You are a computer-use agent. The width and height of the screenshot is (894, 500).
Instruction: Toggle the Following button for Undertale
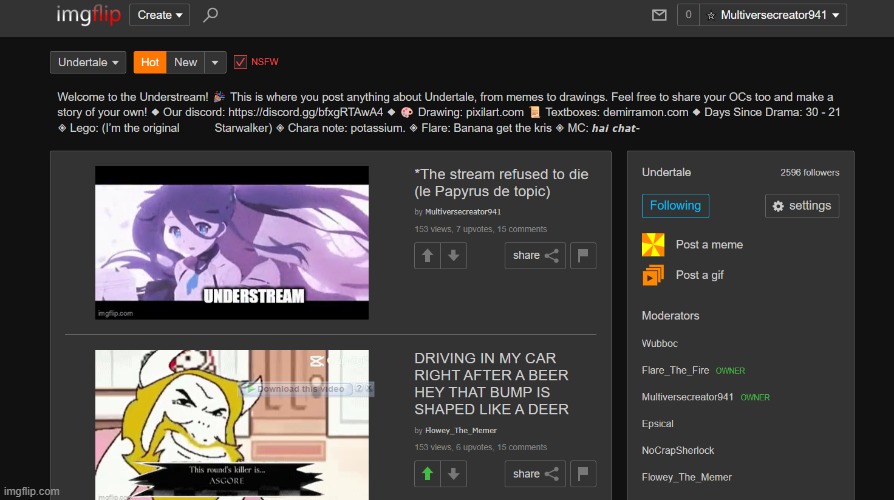pos(676,206)
